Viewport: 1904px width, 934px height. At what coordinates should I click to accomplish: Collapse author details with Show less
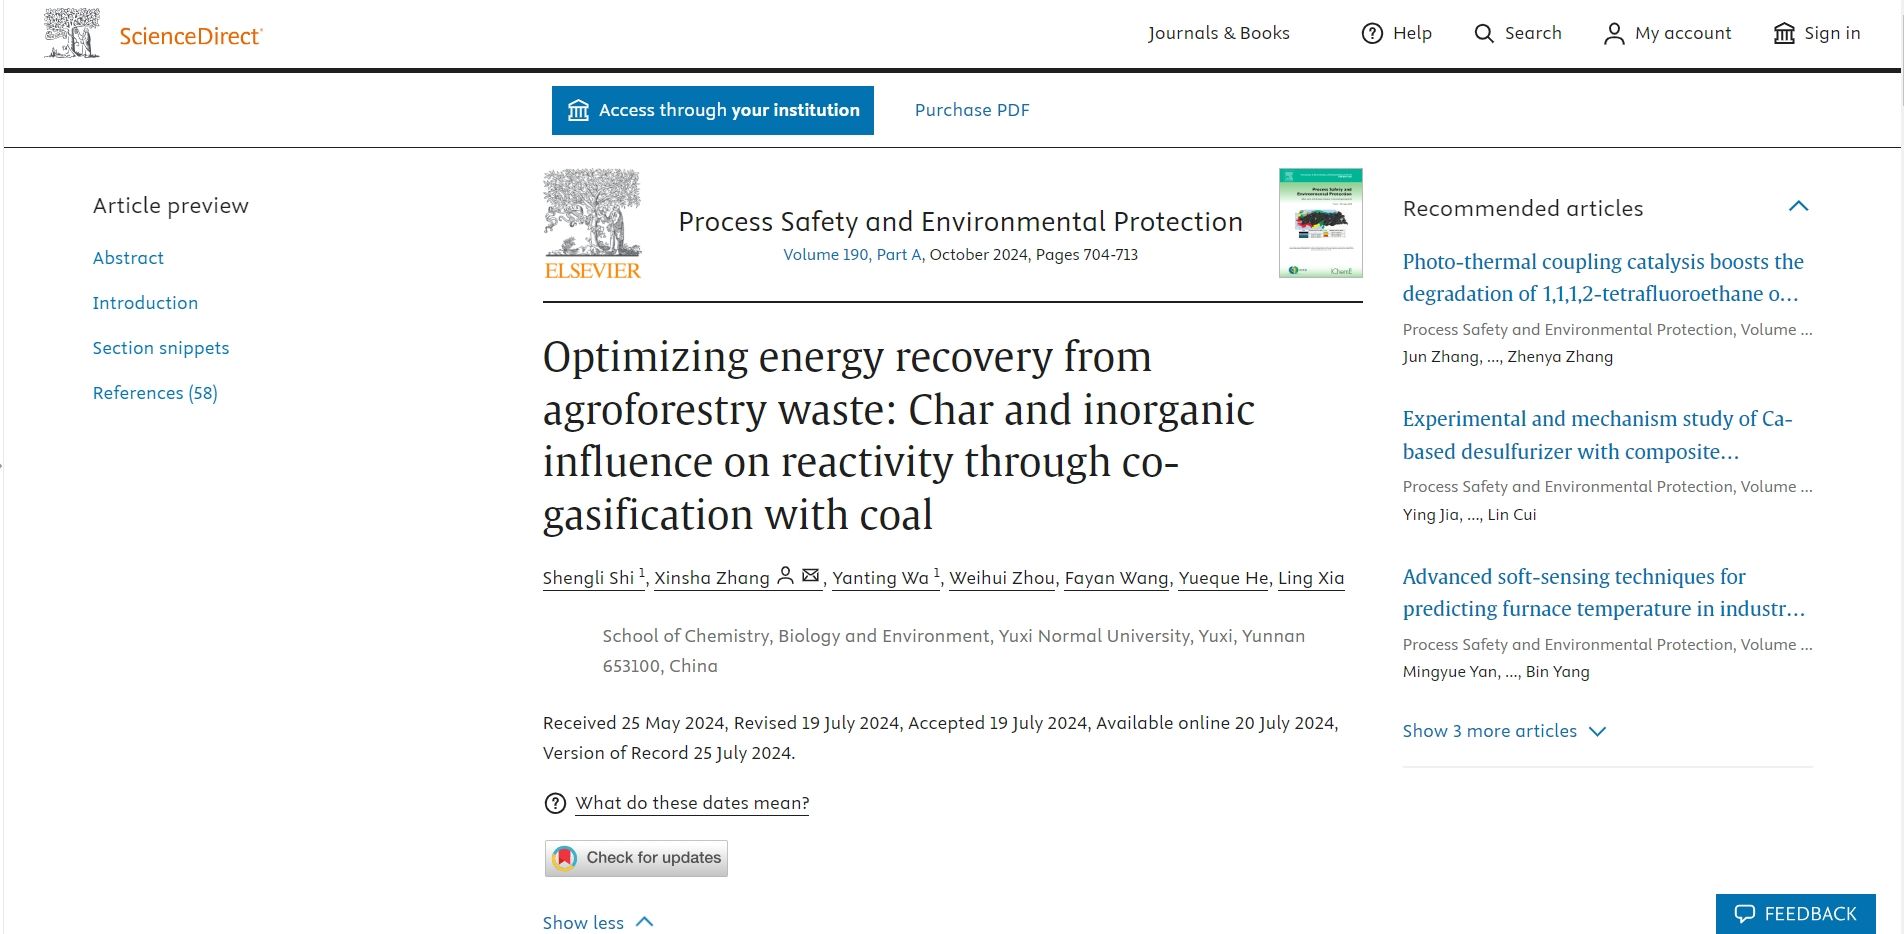pyautogui.click(x=597, y=922)
